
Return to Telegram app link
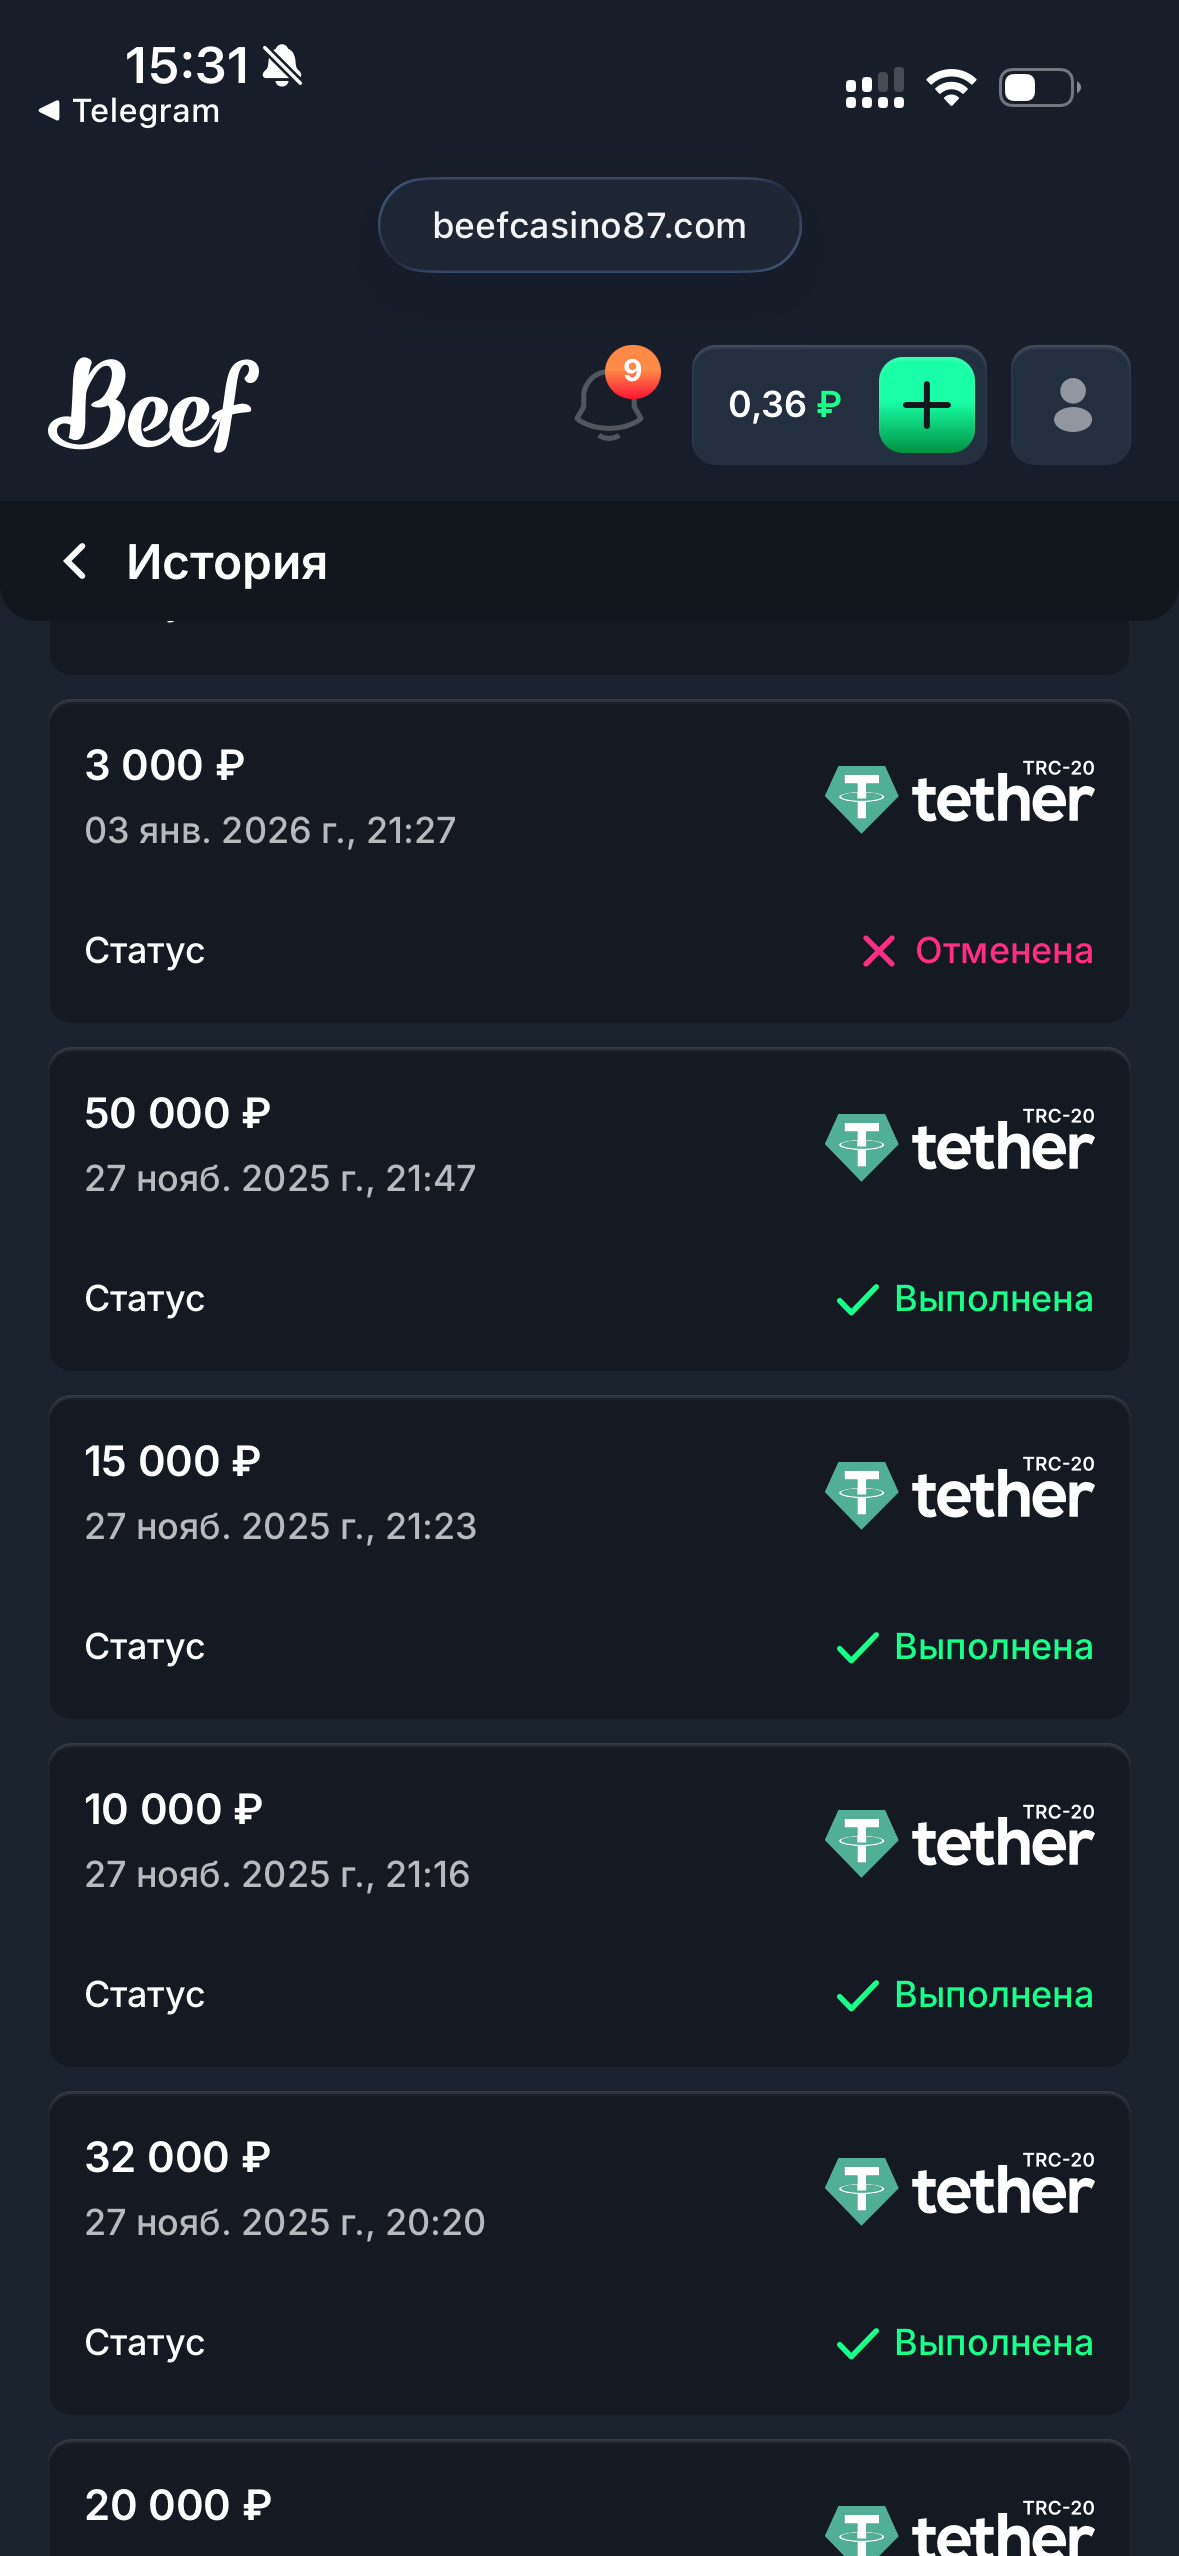[145, 111]
